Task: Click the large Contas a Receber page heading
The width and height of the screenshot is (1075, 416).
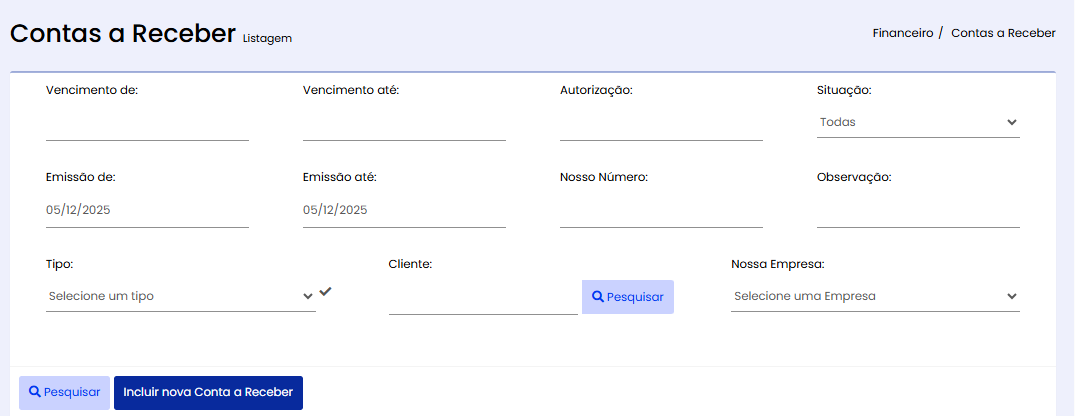Action: 123,33
